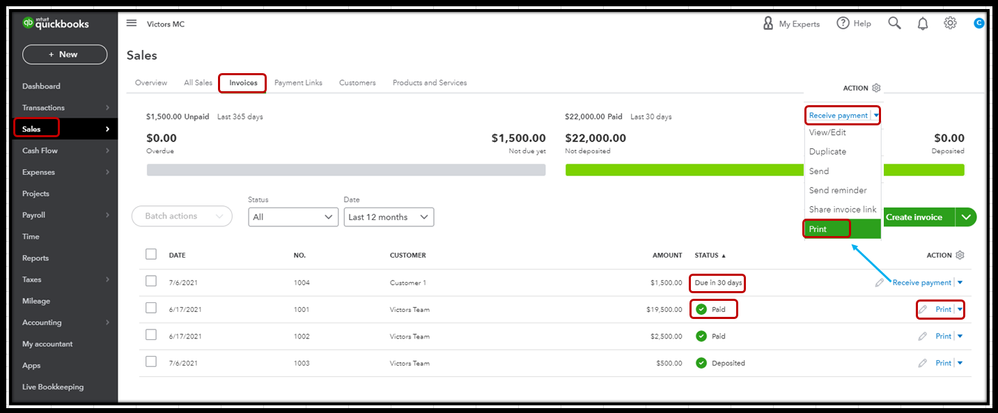The image size is (998, 413).
Task: Open action arrow next to Print for invoice 1003
Action: 960,363
